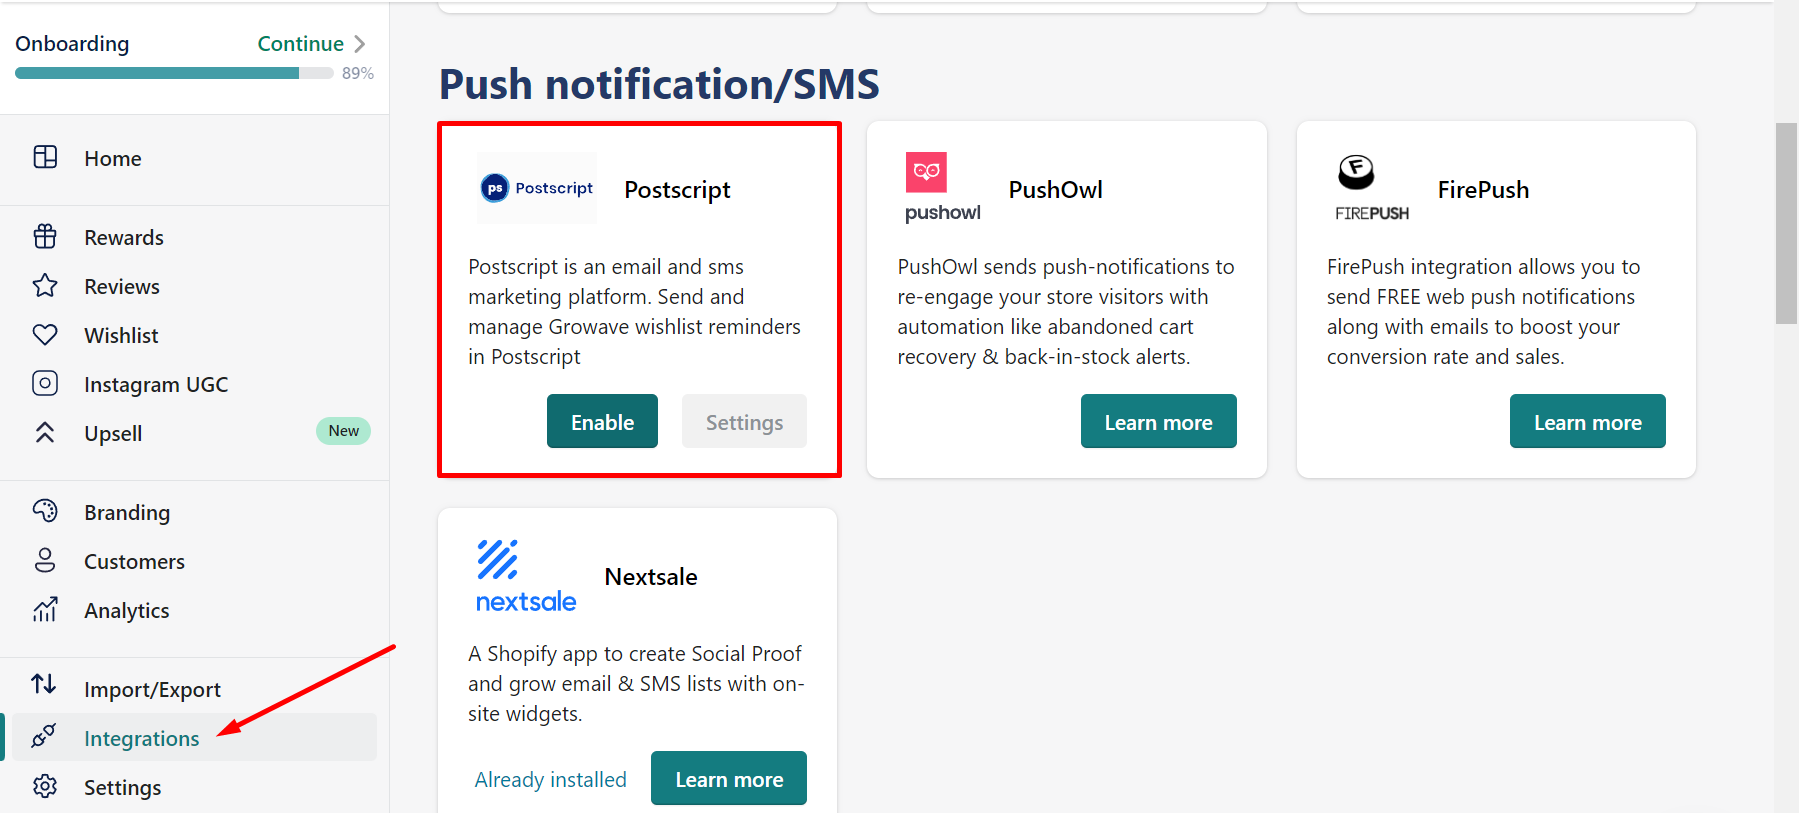Screen dimensions: 1799x813
Task: Select the Integrations plug icon
Action: click(45, 737)
